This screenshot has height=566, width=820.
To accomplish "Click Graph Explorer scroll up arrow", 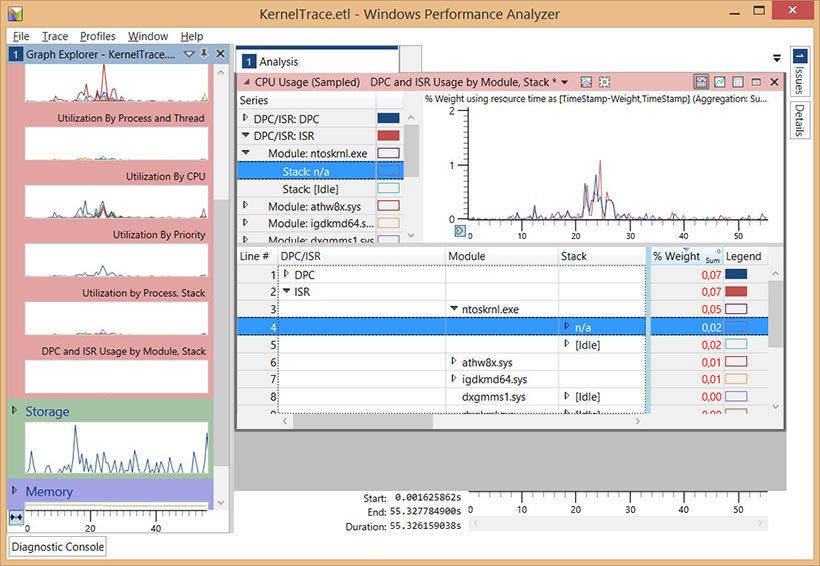I will pyautogui.click(x=221, y=72).
